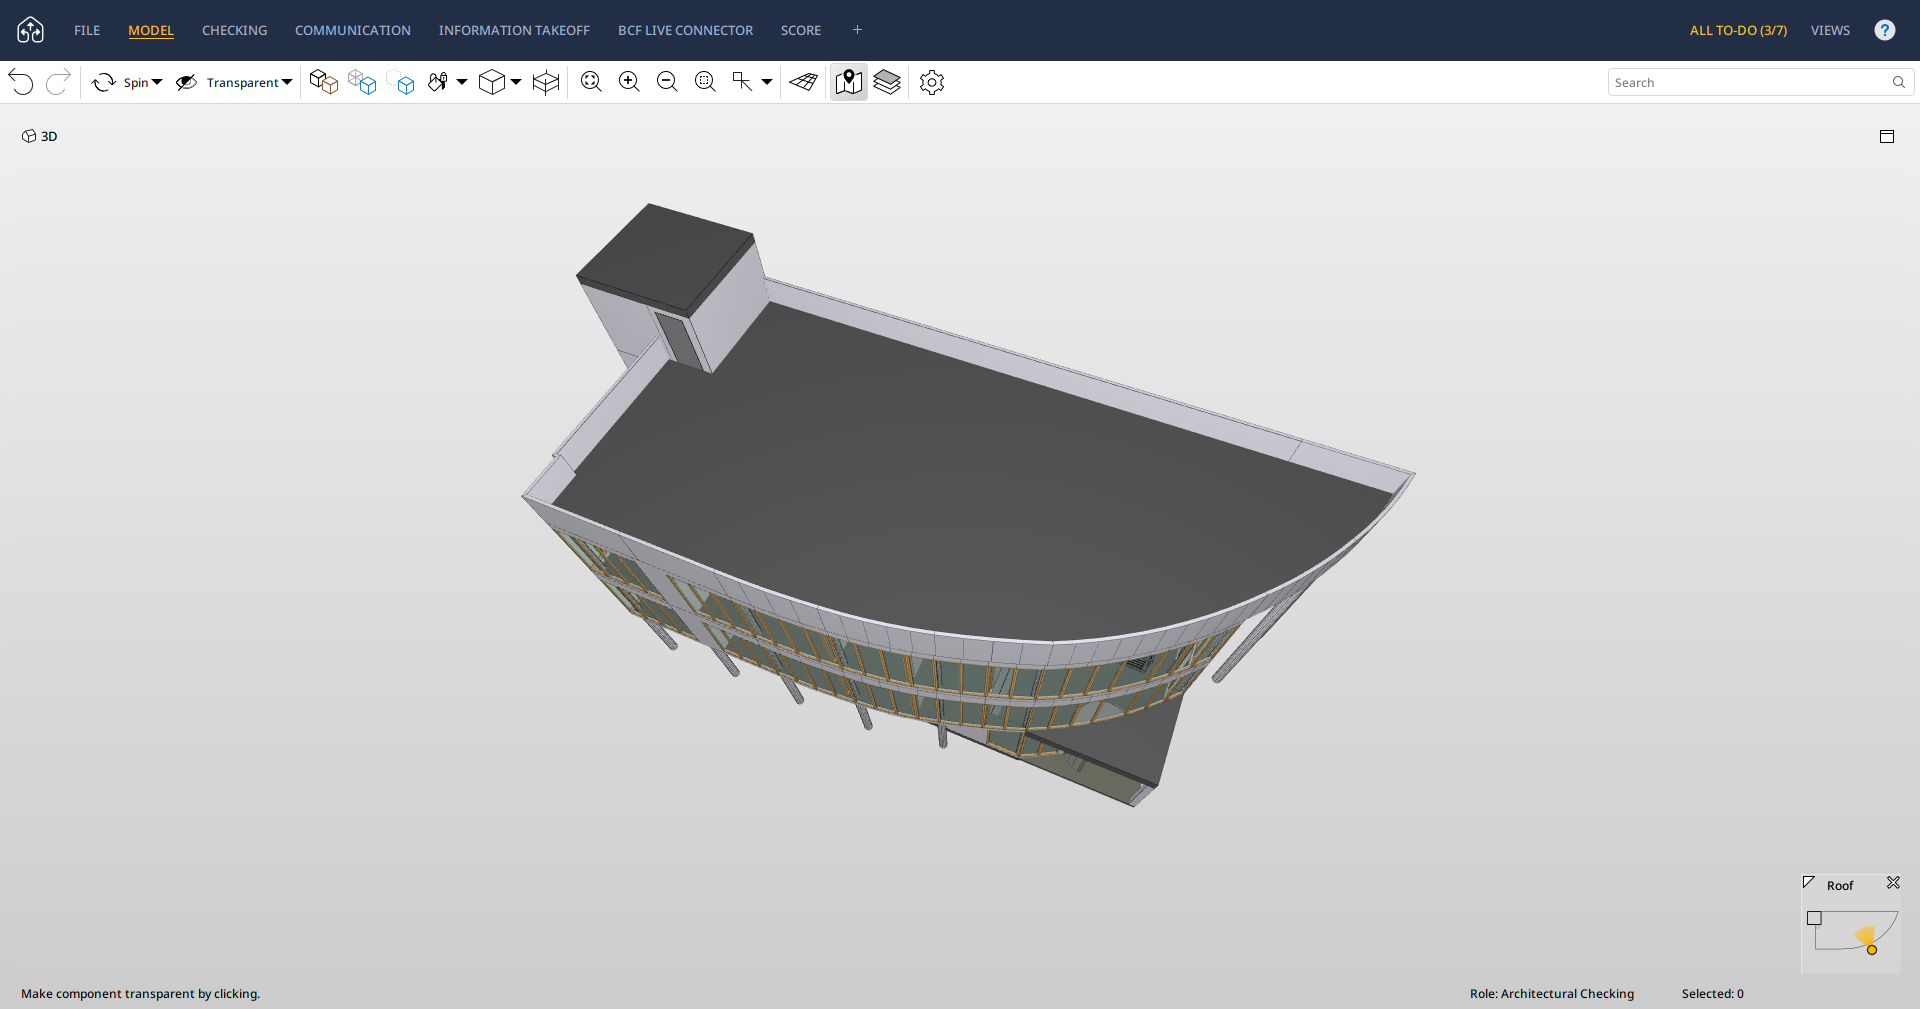This screenshot has height=1009, width=1920.
Task: Redo the last action
Action: (58, 82)
